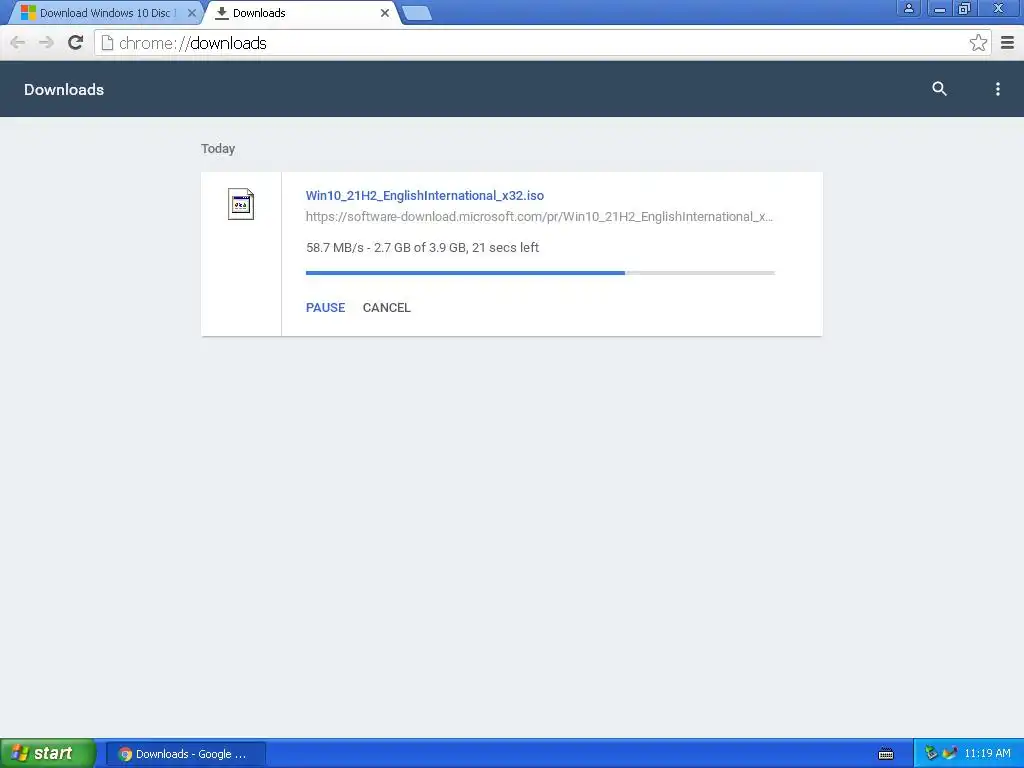Click the tray icon left of the clock
The width and height of the screenshot is (1024, 768).
tap(950, 753)
